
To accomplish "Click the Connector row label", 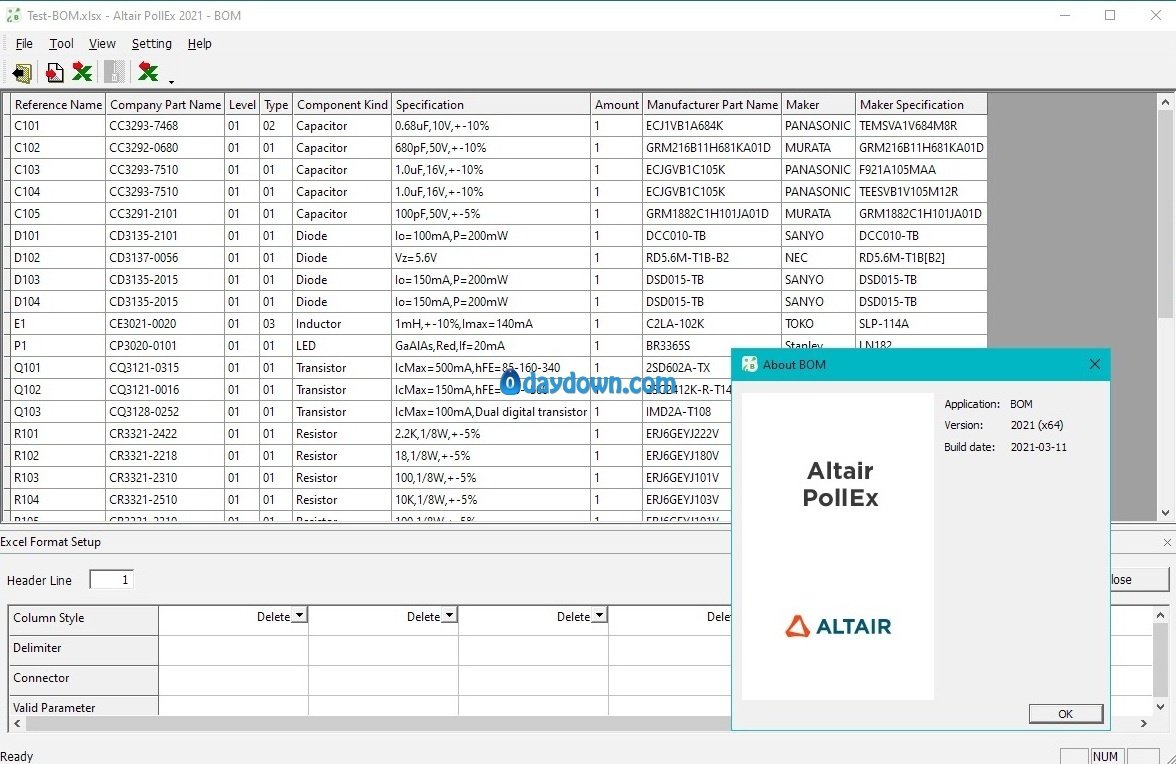I will point(83,679).
